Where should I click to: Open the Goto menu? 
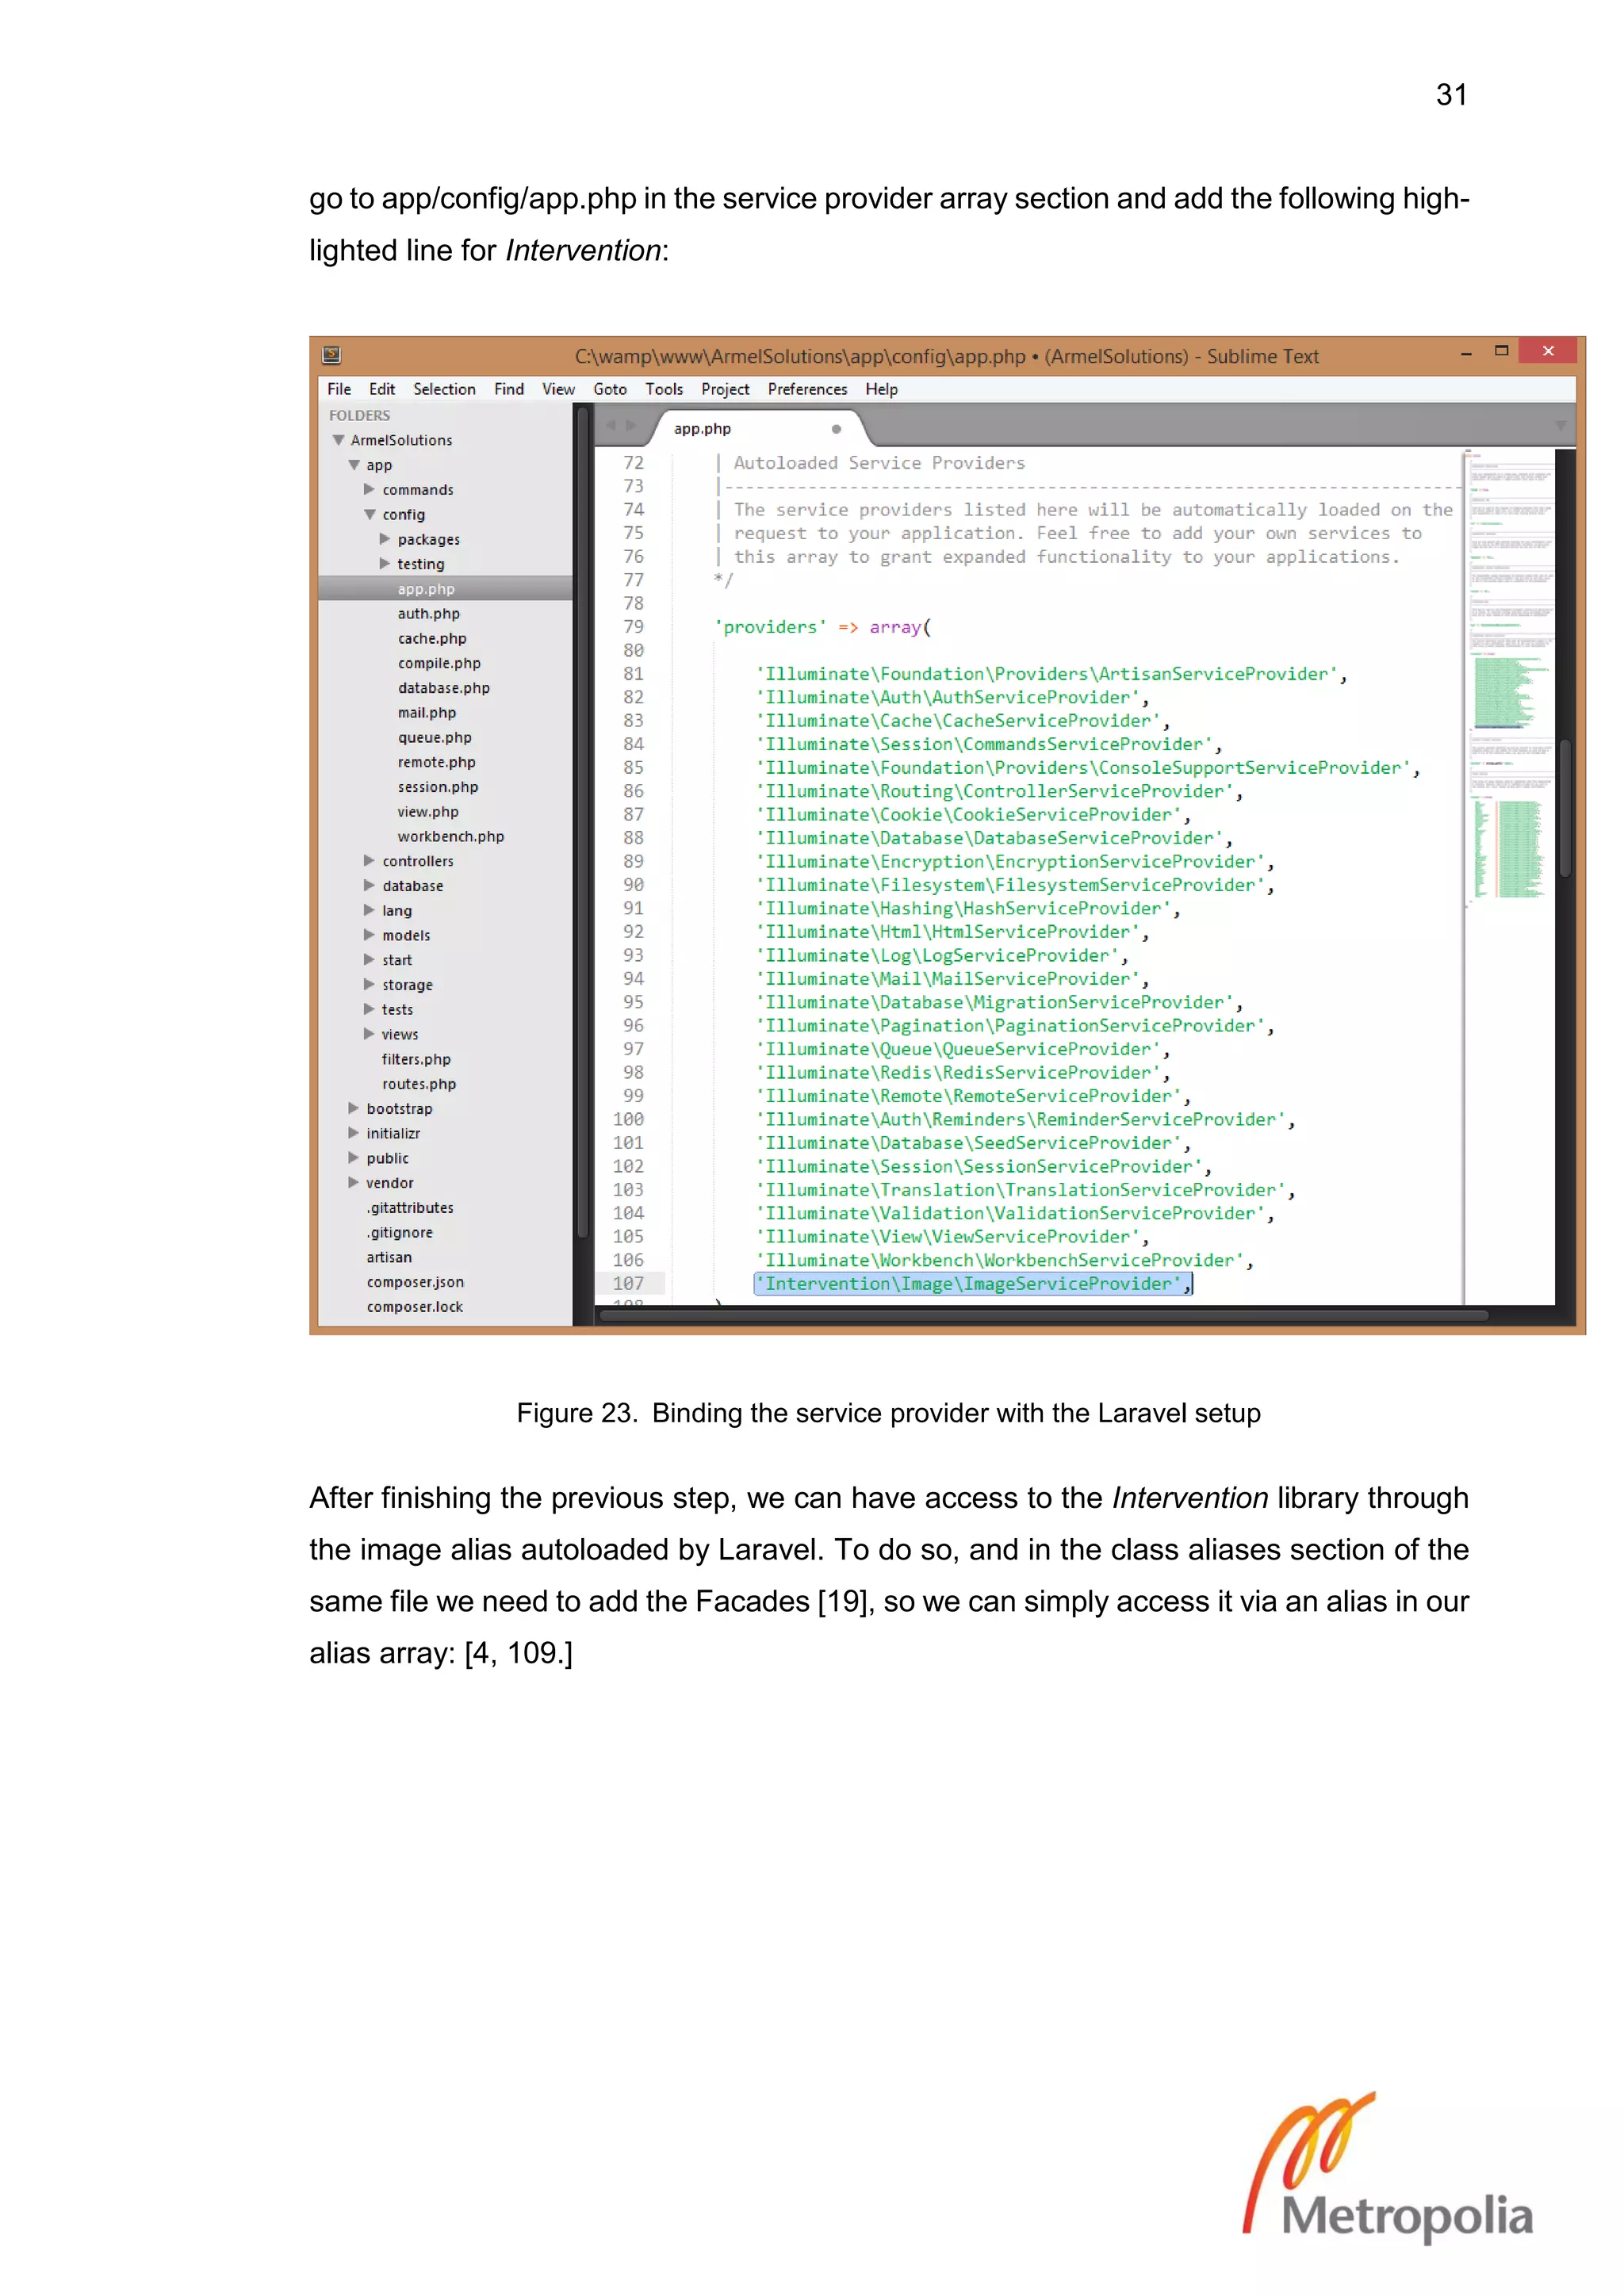(x=610, y=389)
